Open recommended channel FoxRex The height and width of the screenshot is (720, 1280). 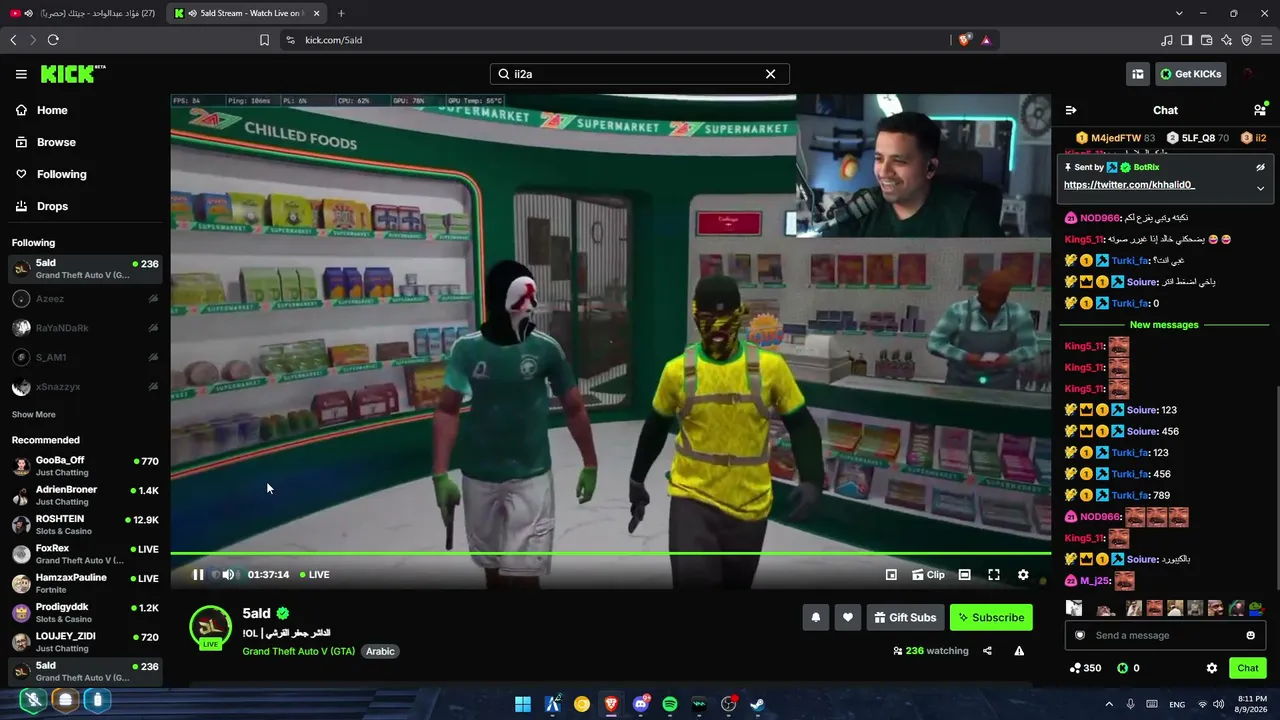point(85,554)
